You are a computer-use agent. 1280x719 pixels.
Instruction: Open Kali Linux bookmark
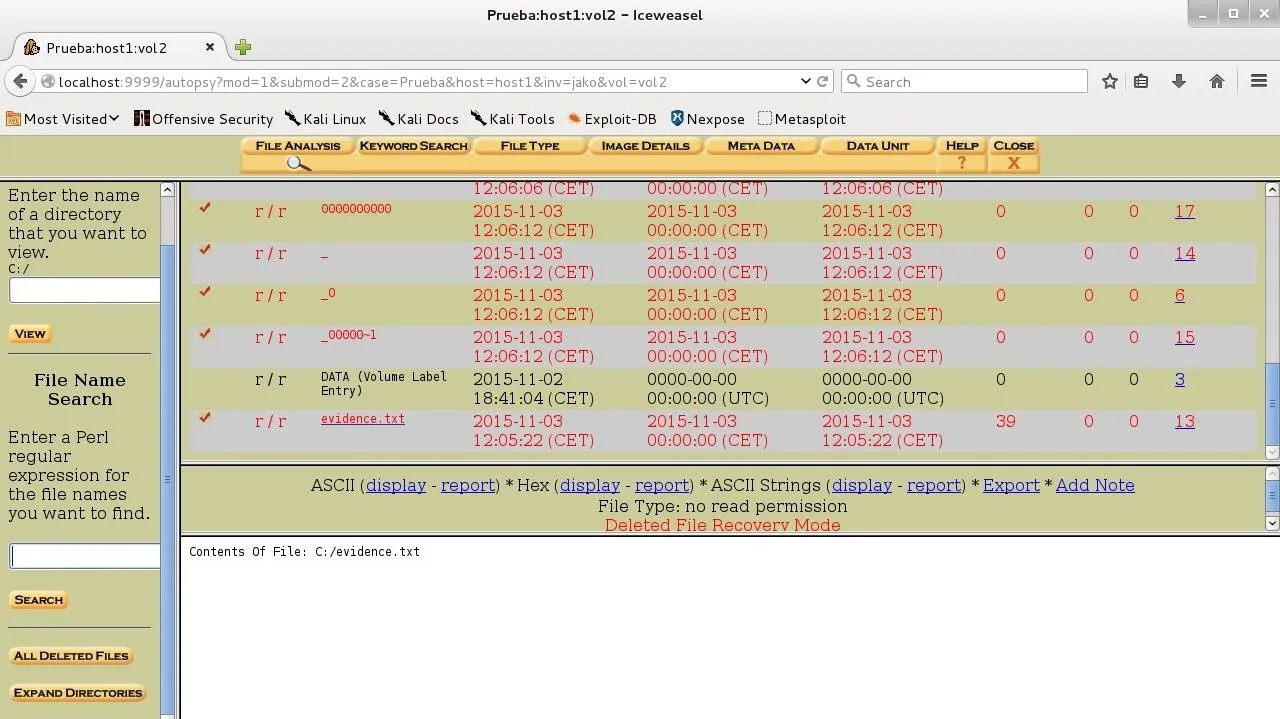click(x=325, y=118)
